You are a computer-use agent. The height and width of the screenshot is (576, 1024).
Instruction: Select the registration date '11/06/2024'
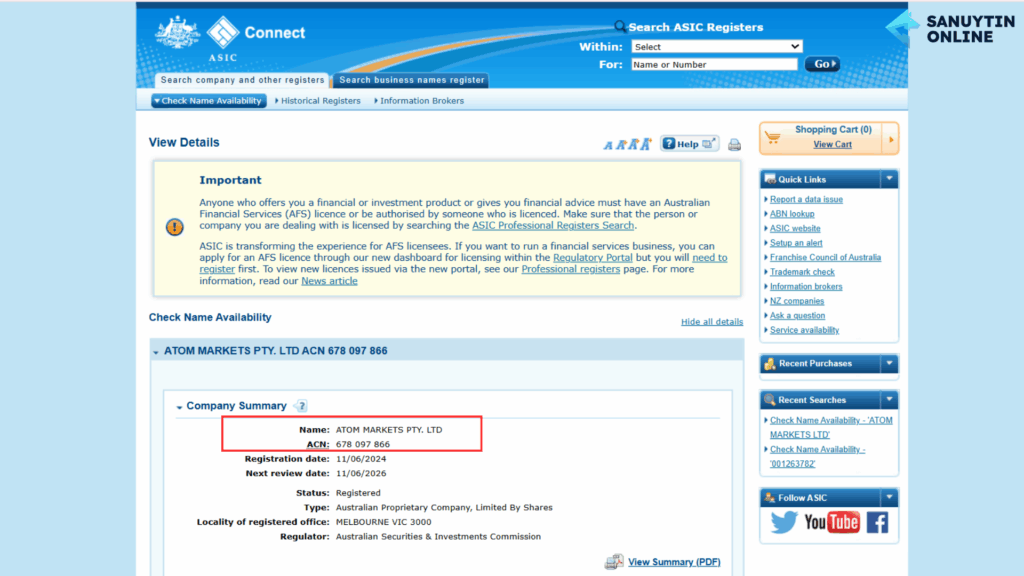[361, 459]
